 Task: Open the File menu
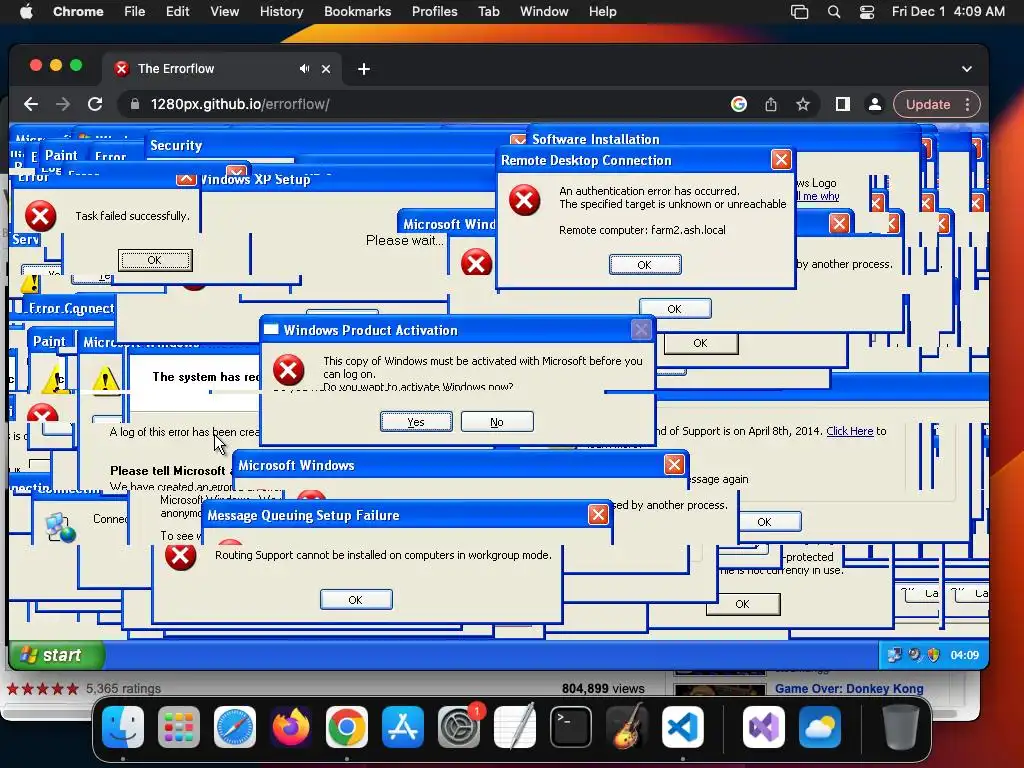point(135,11)
